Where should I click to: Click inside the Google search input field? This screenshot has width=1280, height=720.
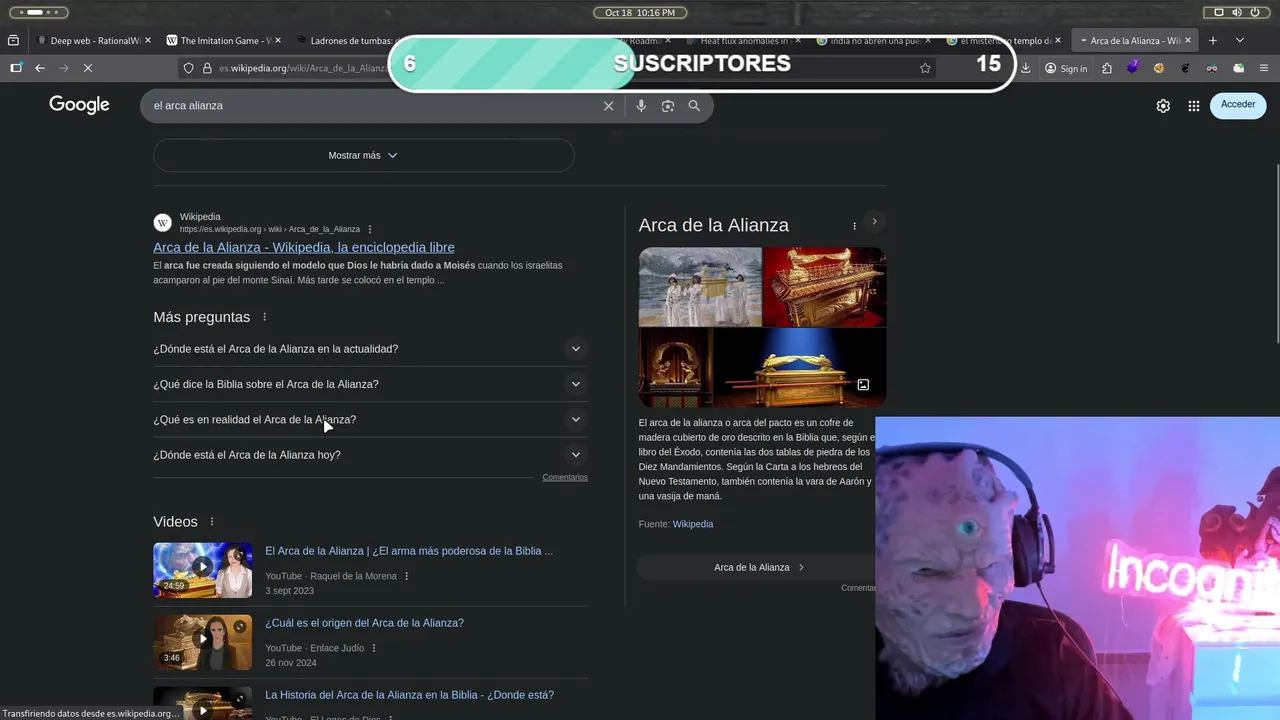tap(370, 106)
